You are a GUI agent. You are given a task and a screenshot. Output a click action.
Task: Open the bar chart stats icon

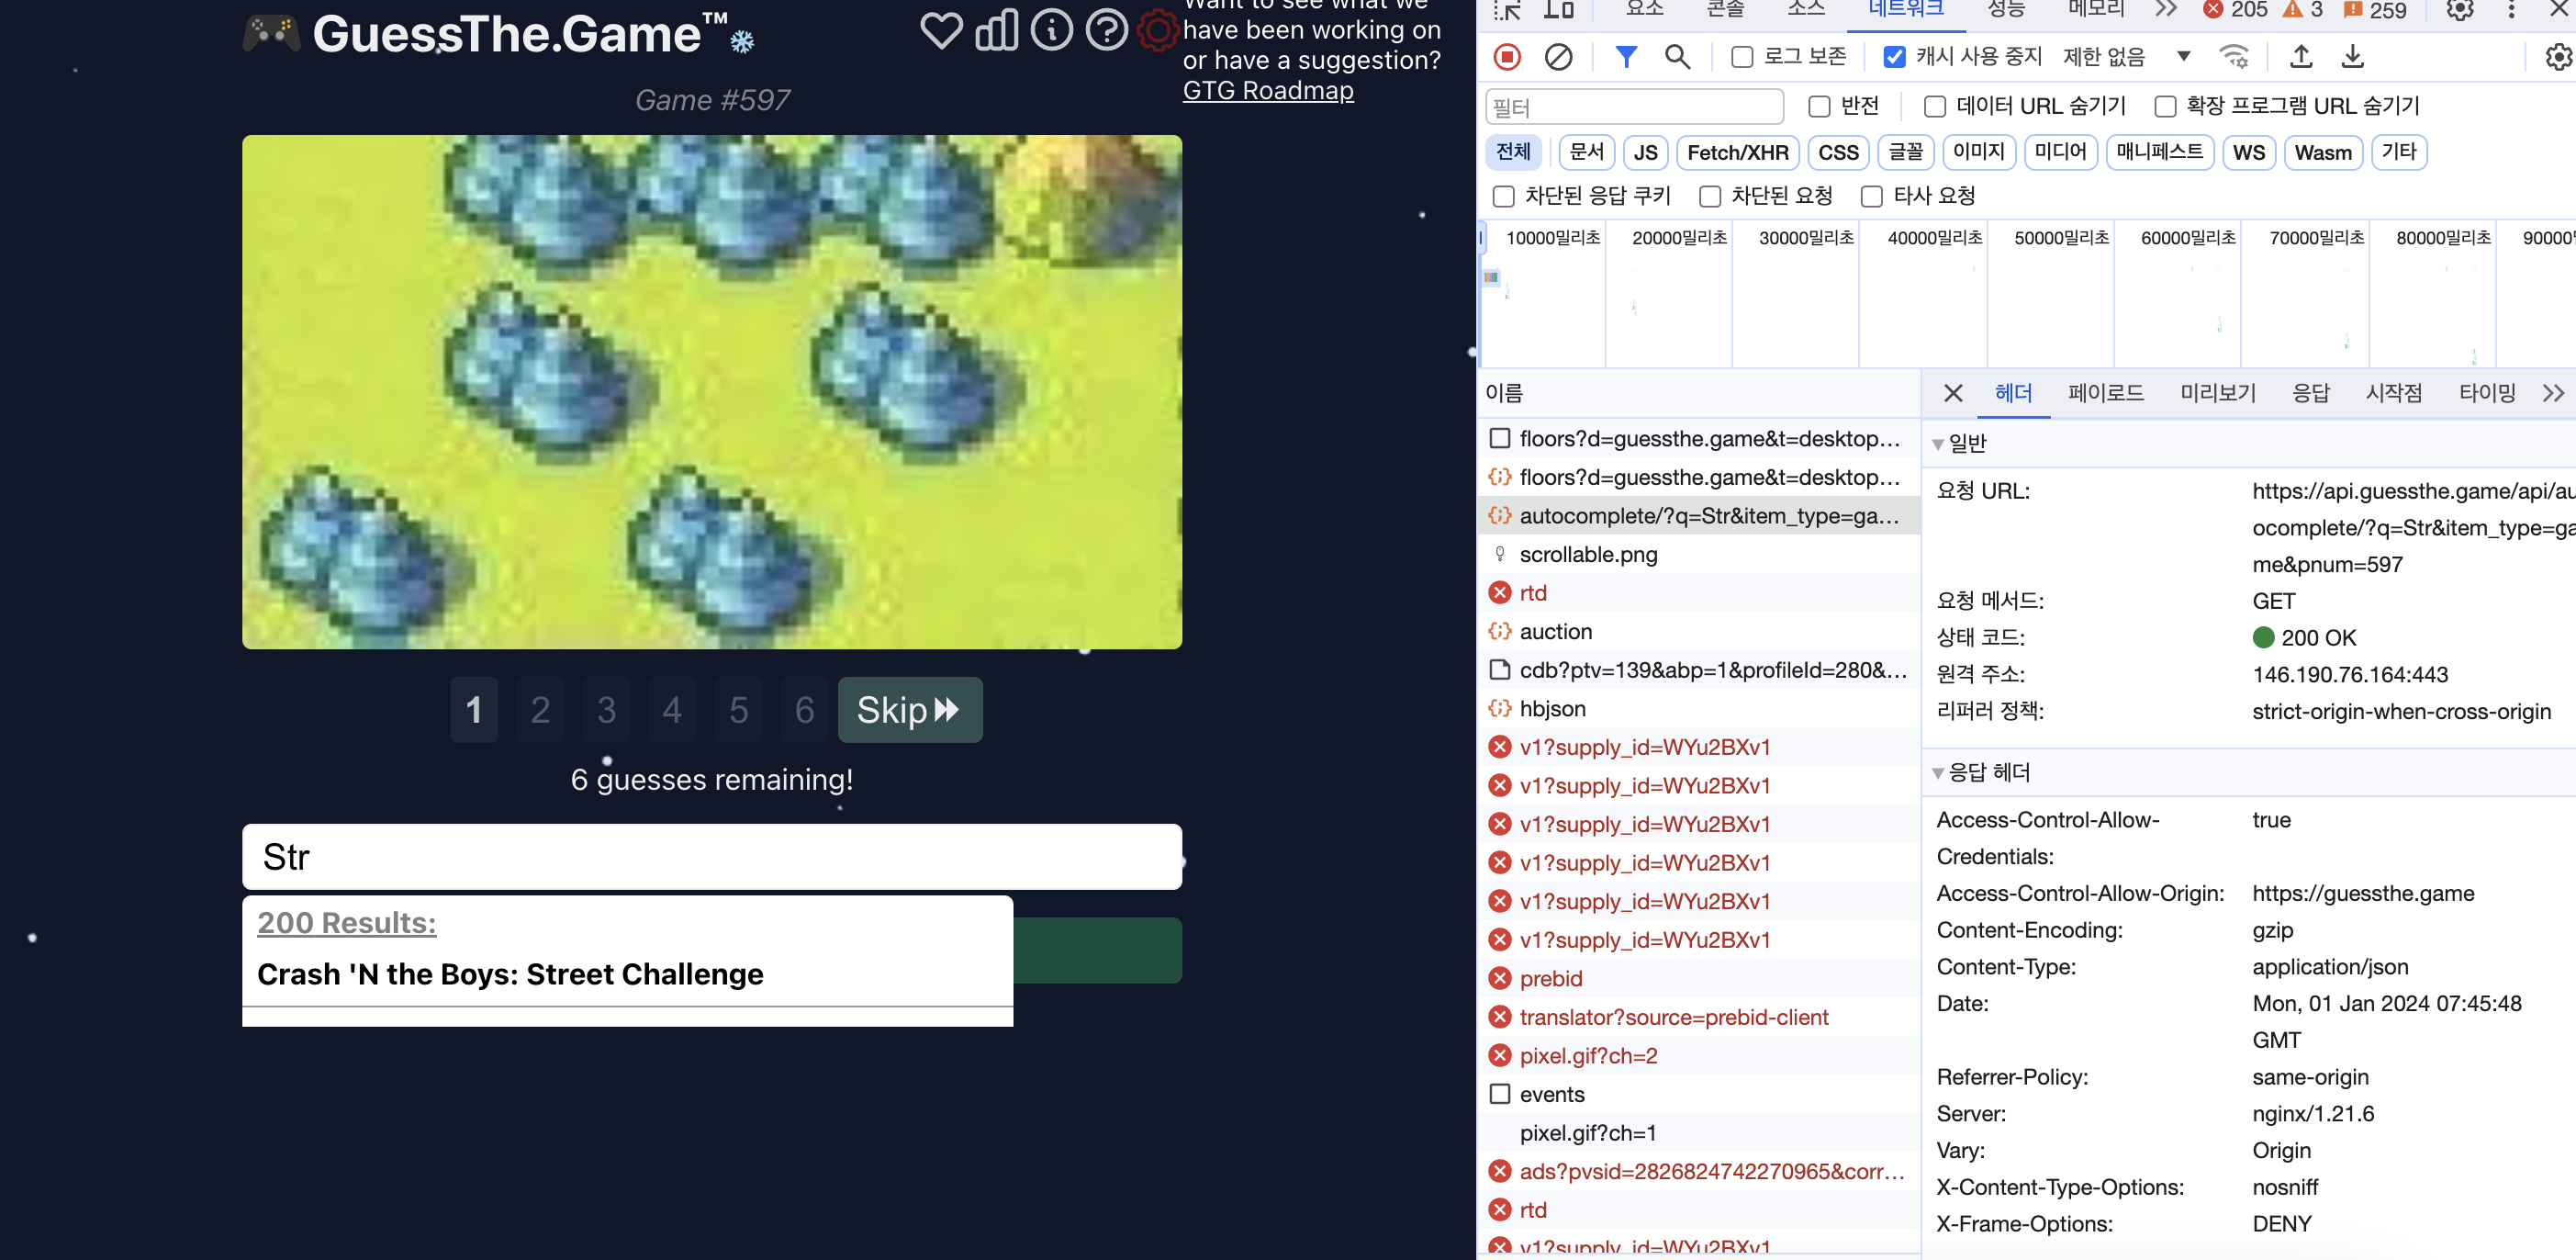(x=996, y=31)
